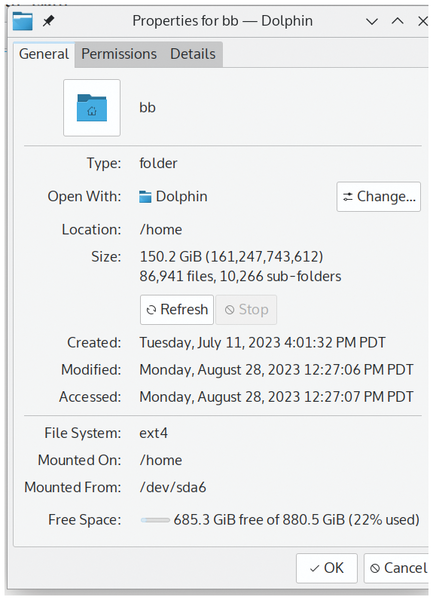This screenshot has width=433, height=600.
Task: Cancel the Properties dialog
Action: (x=398, y=568)
